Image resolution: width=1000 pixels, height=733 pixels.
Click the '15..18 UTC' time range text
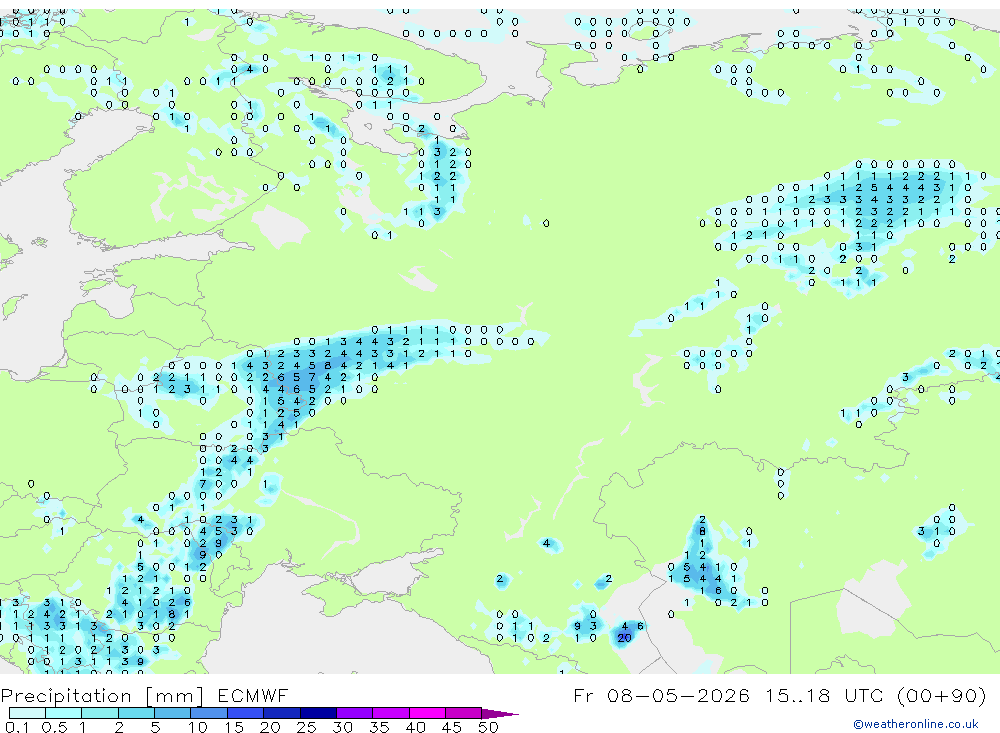pyautogui.click(x=827, y=695)
